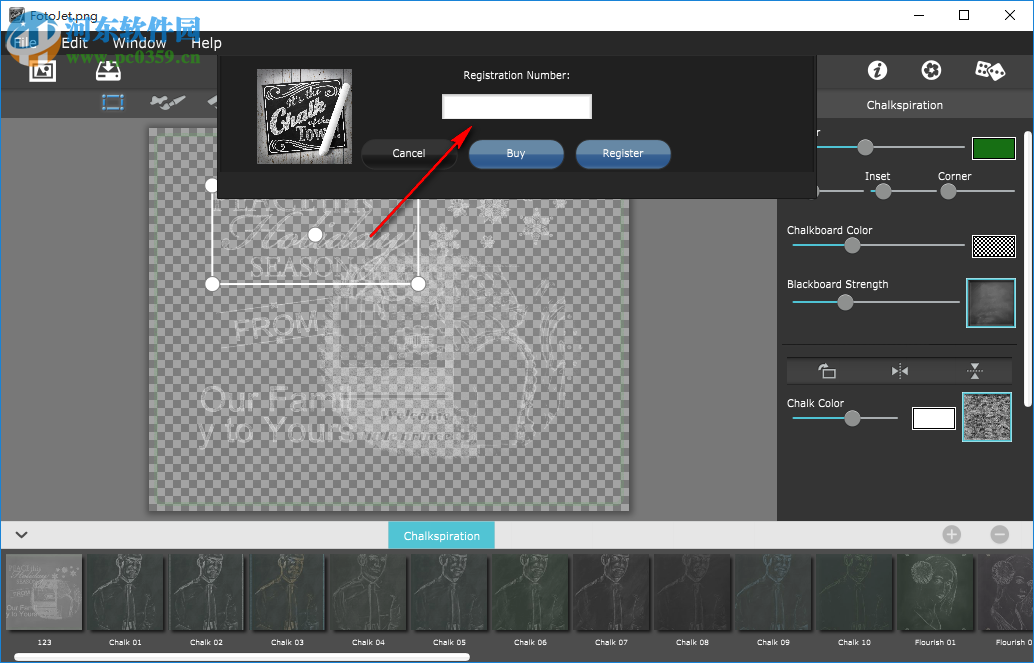Open the Edit menu
The height and width of the screenshot is (663, 1034).
tap(75, 43)
